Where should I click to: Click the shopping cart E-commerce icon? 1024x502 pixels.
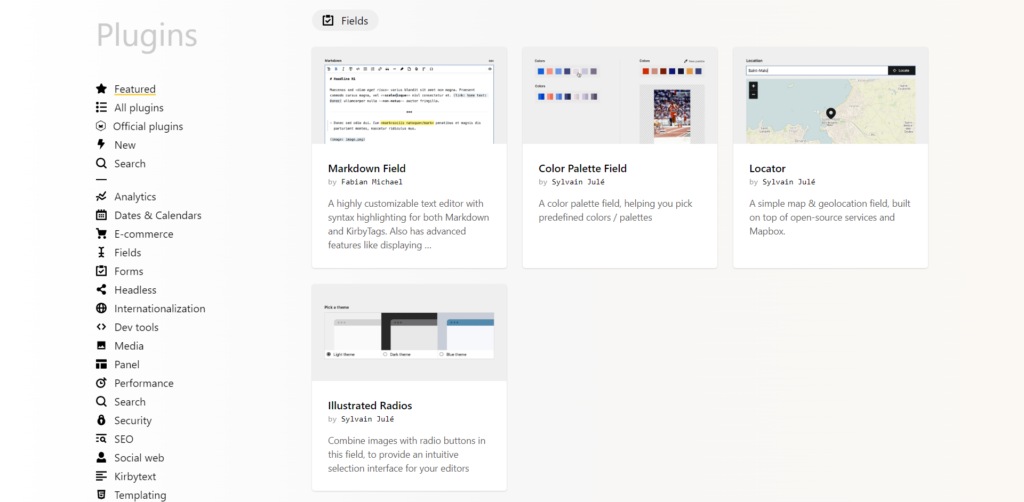click(101, 234)
